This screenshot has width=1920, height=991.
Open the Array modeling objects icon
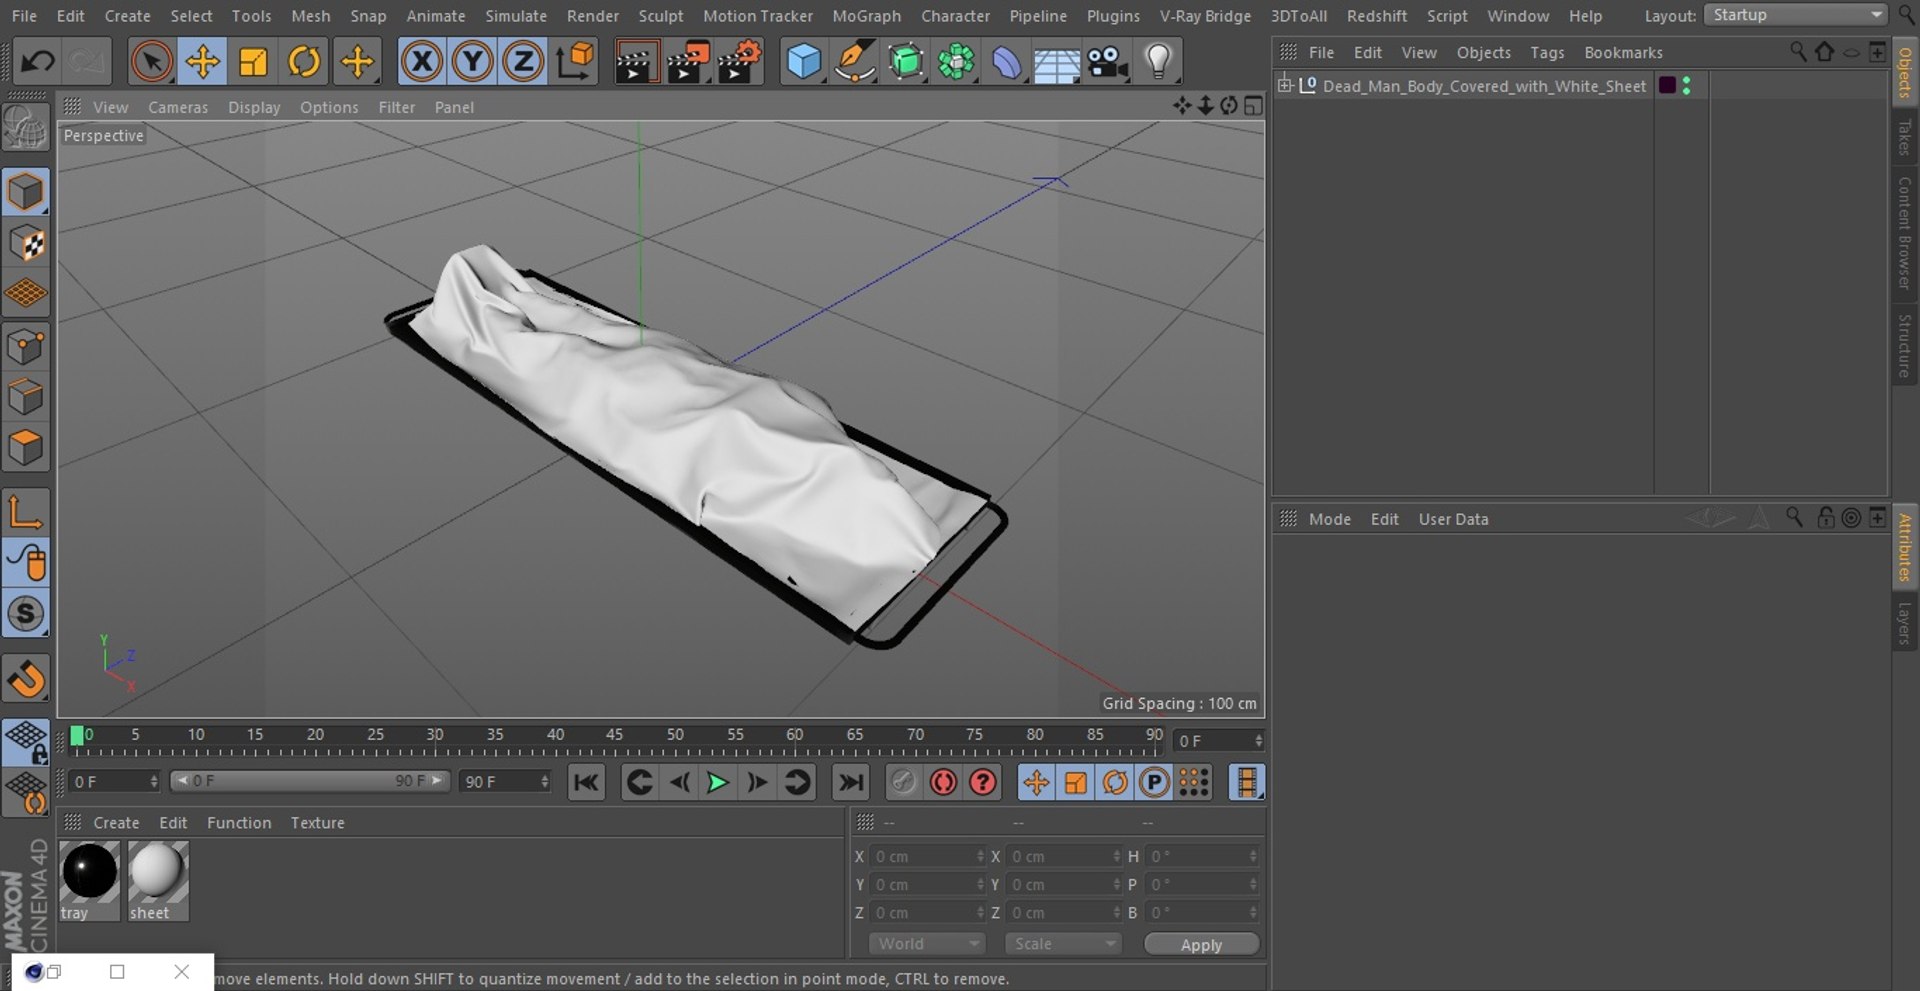956,62
